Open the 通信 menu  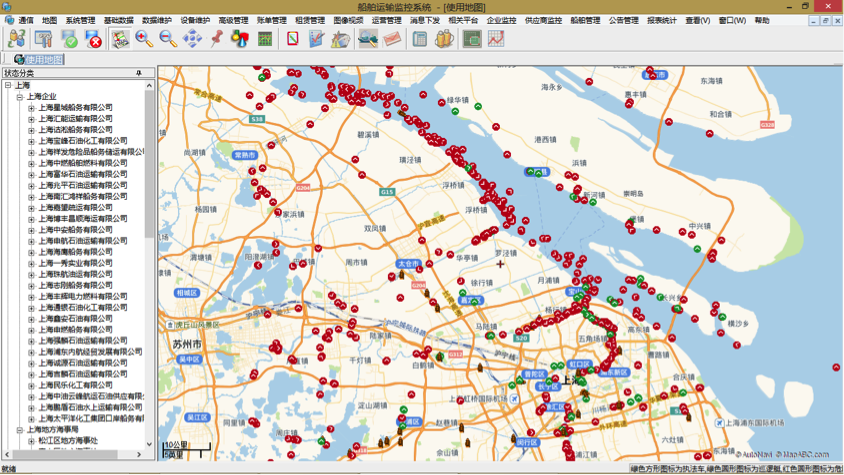pos(26,20)
